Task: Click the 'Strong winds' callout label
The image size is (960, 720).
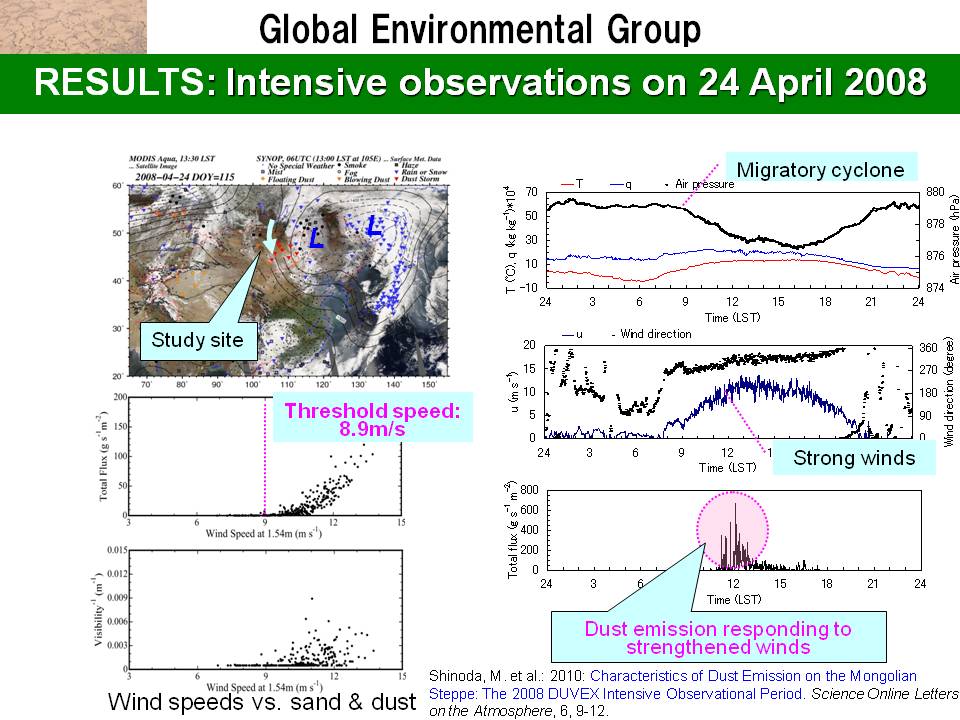Action: (854, 457)
